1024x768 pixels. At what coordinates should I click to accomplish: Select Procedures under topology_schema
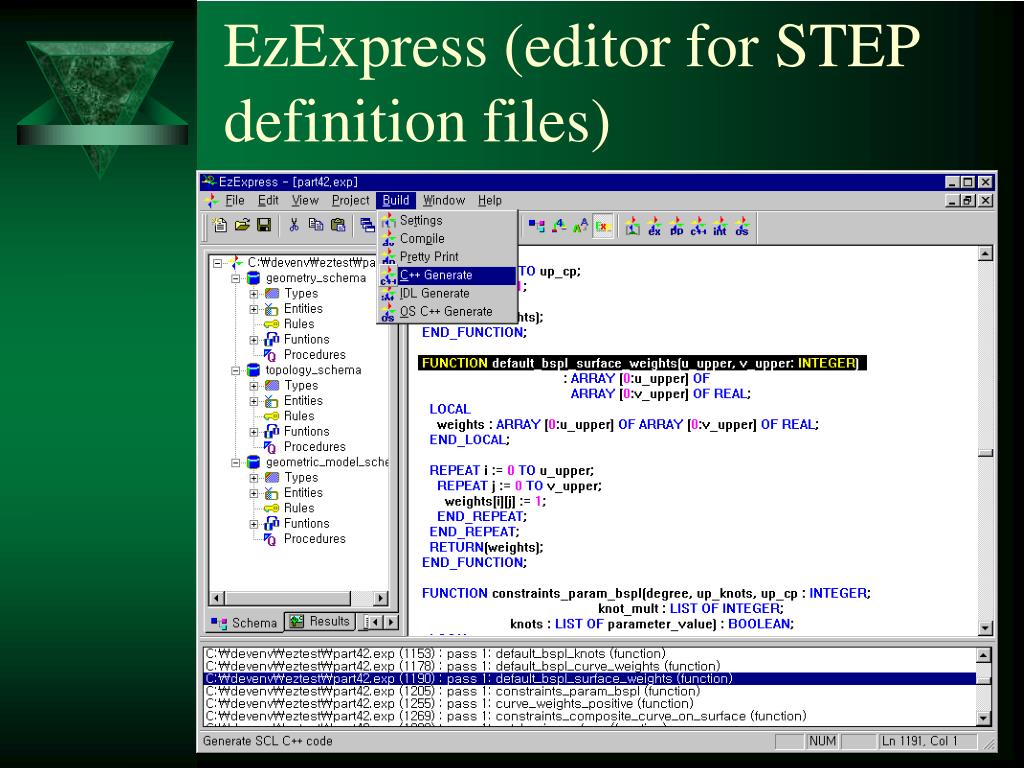314,447
